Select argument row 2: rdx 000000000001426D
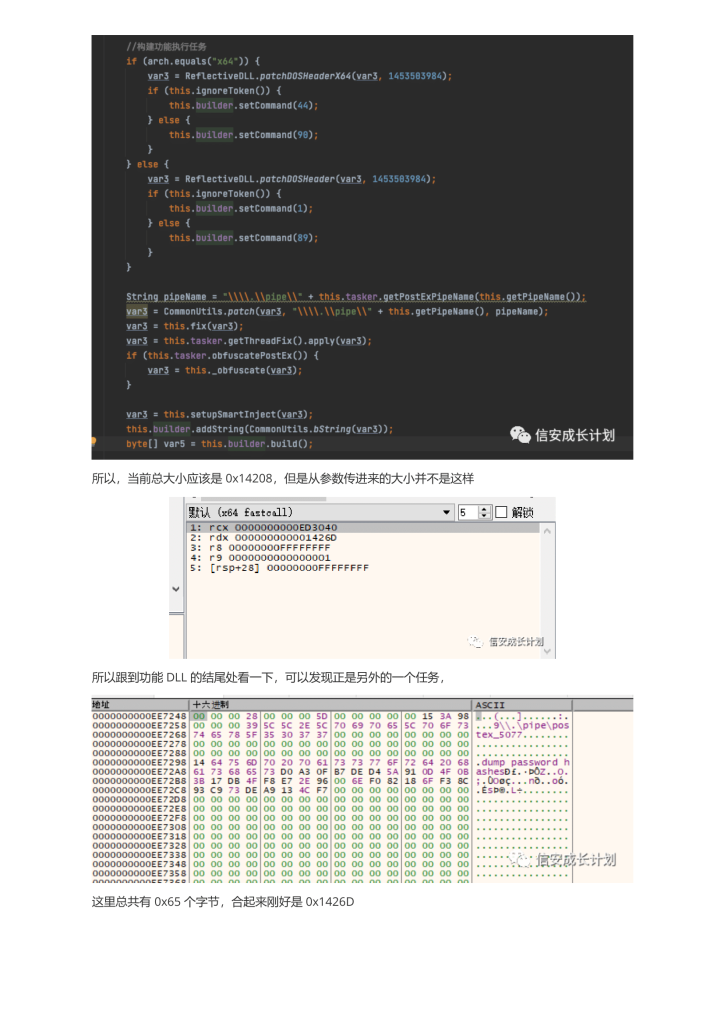 pyautogui.click(x=364, y=537)
